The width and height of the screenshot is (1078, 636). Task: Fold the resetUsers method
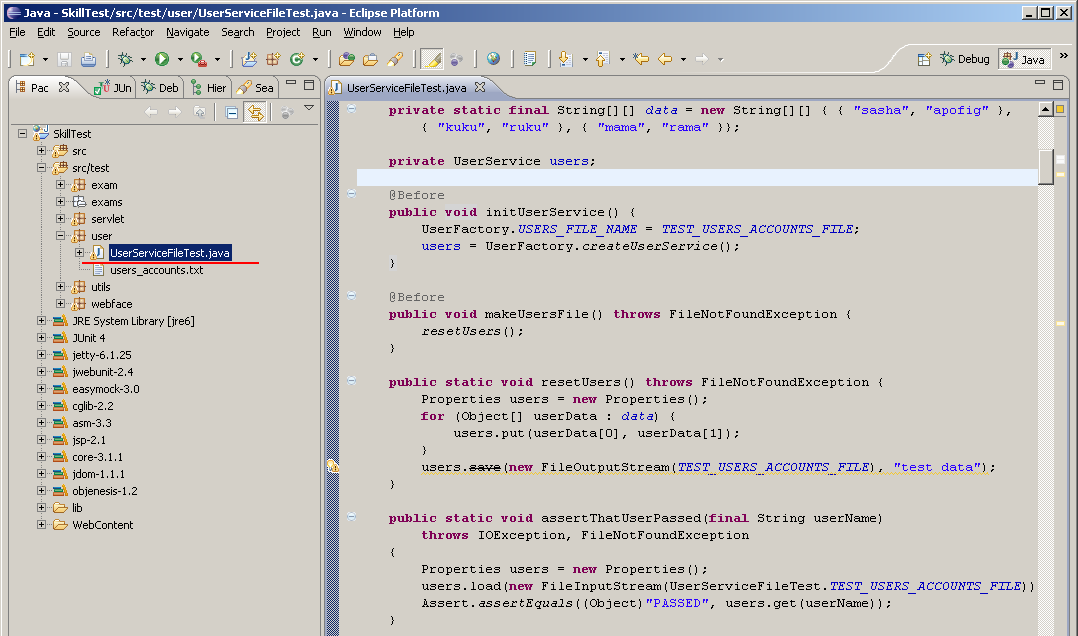pos(351,380)
